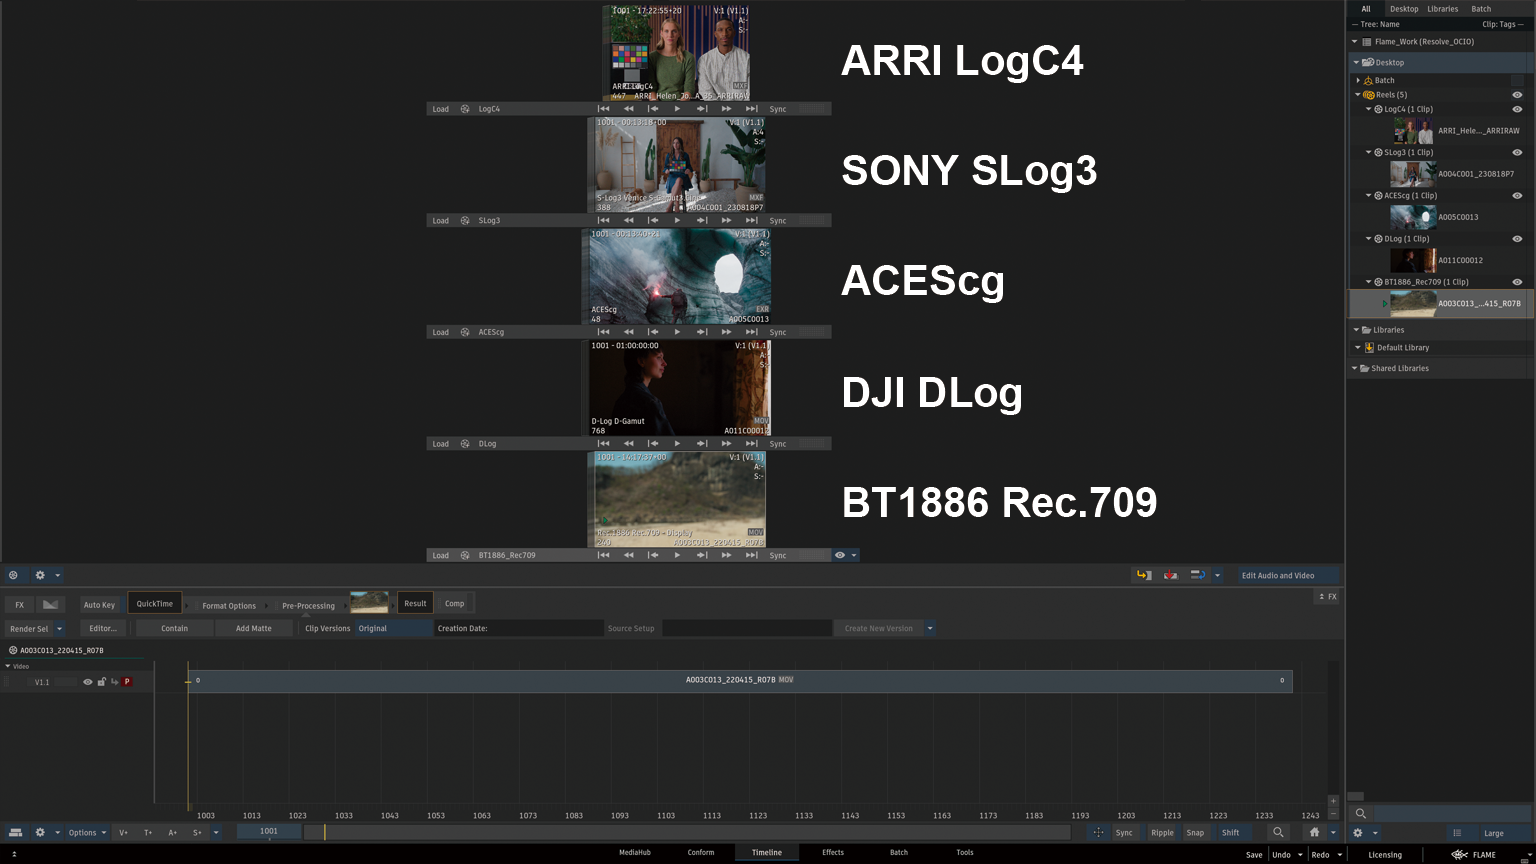Viewport: 1536px width, 864px height.
Task: Click the timeline scroll bar beside frame field
Action: (686, 832)
